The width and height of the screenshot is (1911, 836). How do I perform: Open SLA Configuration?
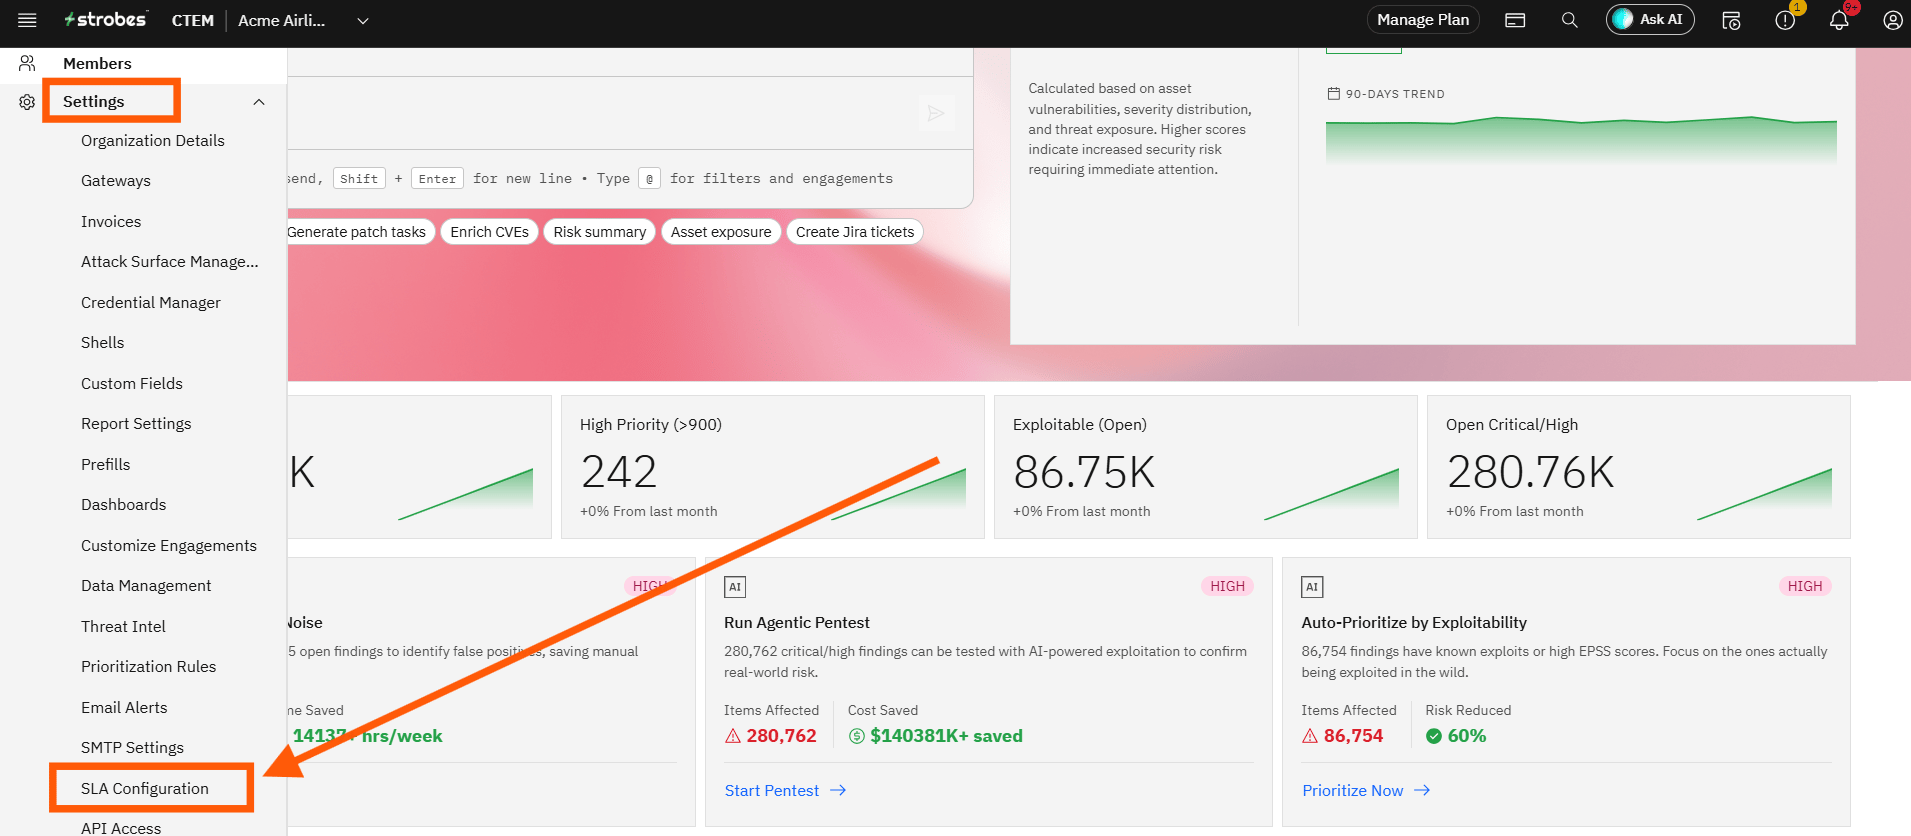(x=145, y=789)
